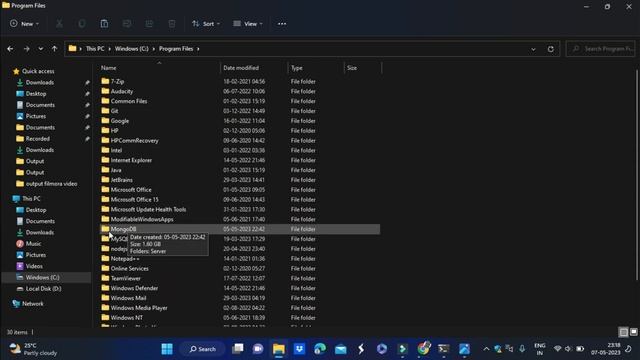Select Videos under This PC
This screenshot has height=360, width=640.
click(x=34, y=266)
